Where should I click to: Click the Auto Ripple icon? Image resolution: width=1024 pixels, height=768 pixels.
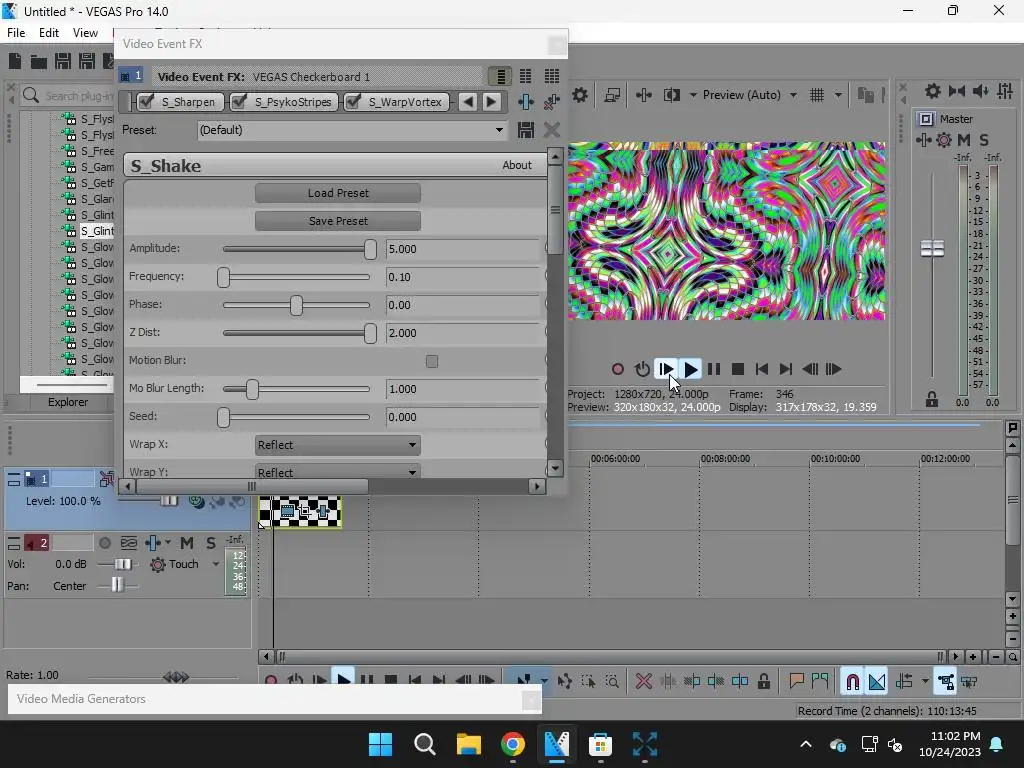[904, 682]
